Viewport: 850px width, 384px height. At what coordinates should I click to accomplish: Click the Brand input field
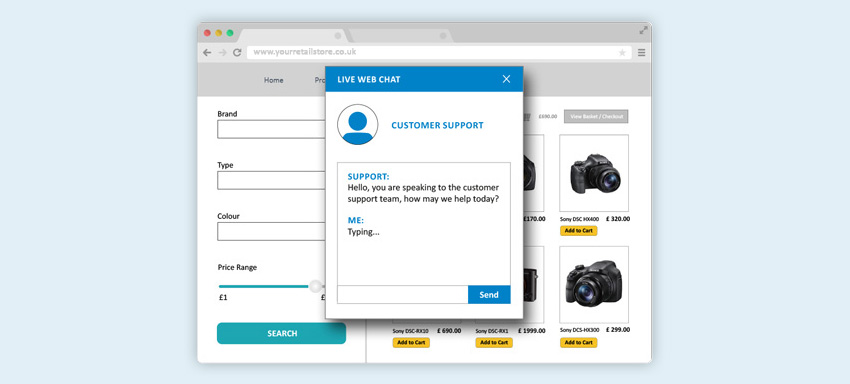[271, 129]
